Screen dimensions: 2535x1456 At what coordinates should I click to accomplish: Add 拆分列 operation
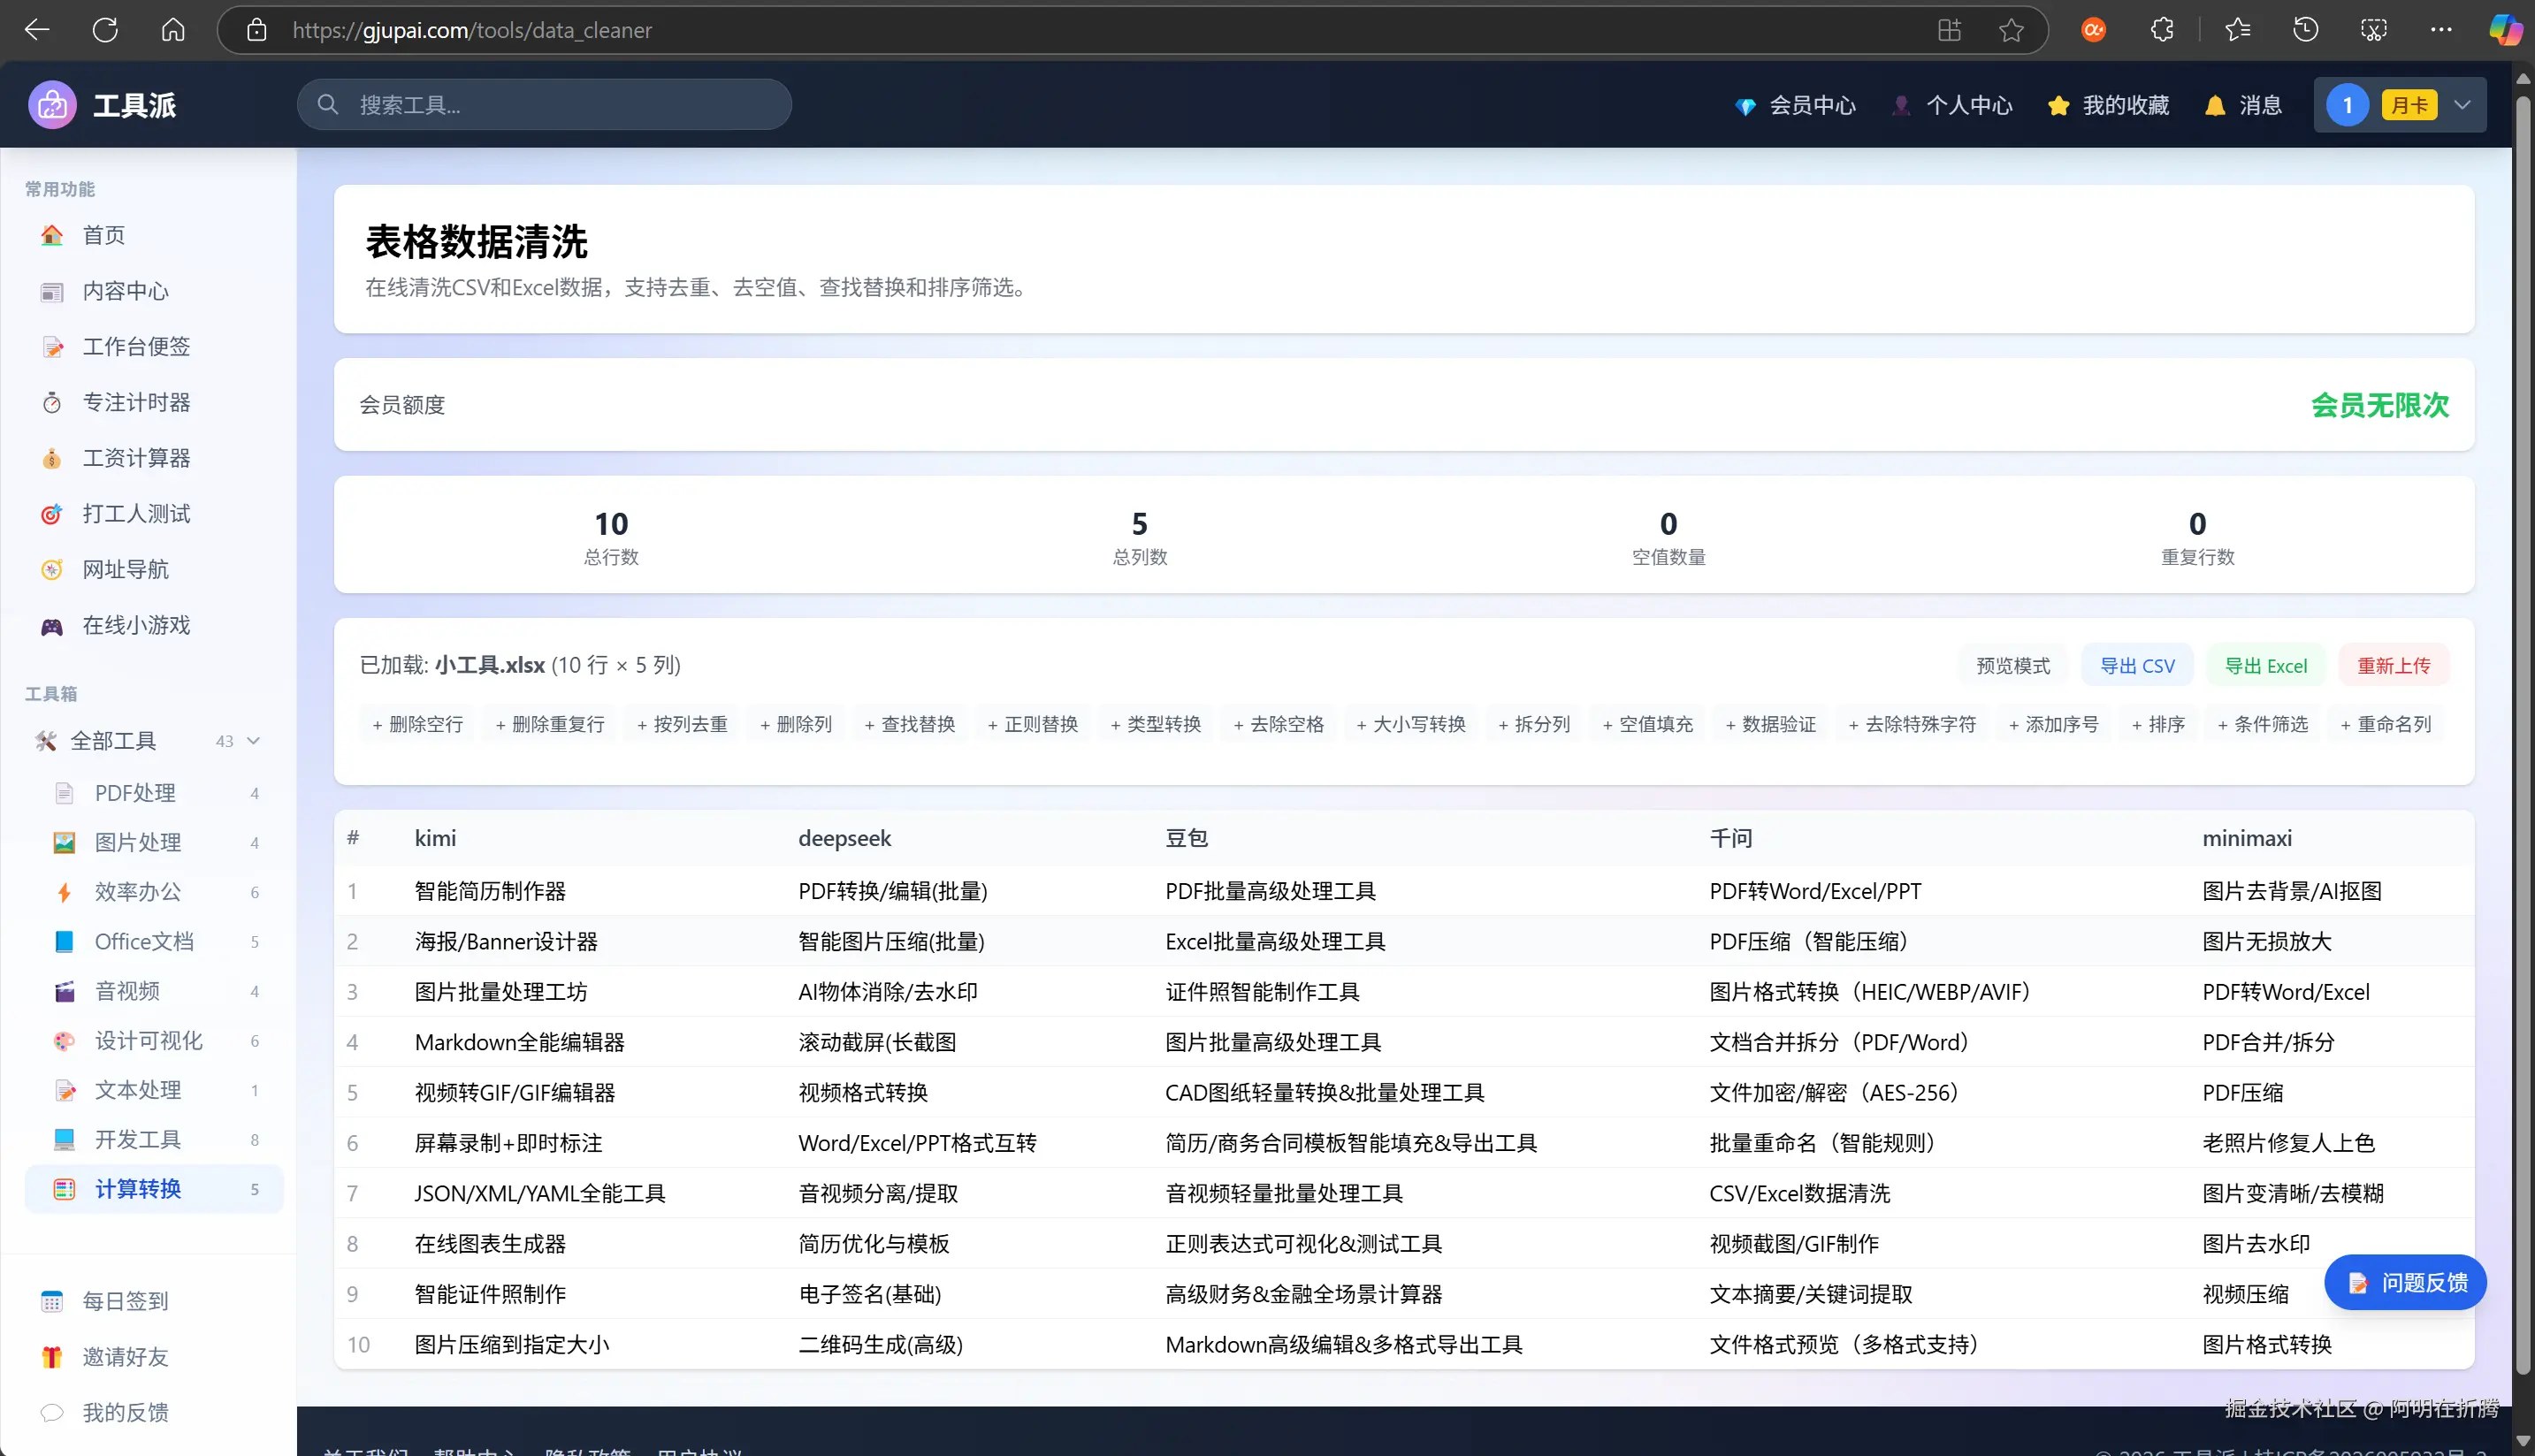[1534, 724]
